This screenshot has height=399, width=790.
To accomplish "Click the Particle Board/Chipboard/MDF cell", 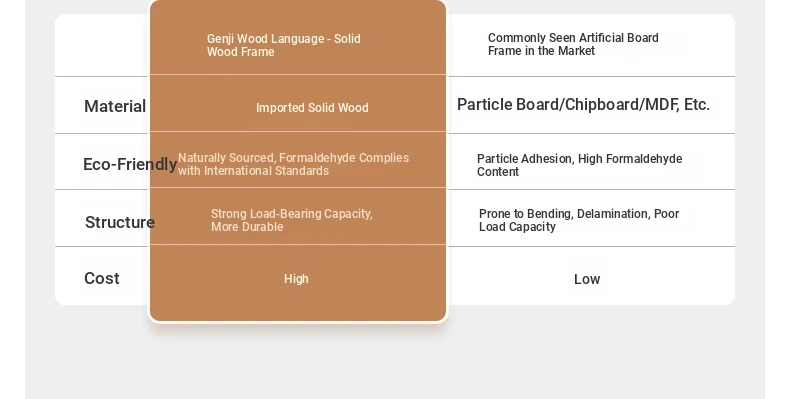I will point(583,105).
